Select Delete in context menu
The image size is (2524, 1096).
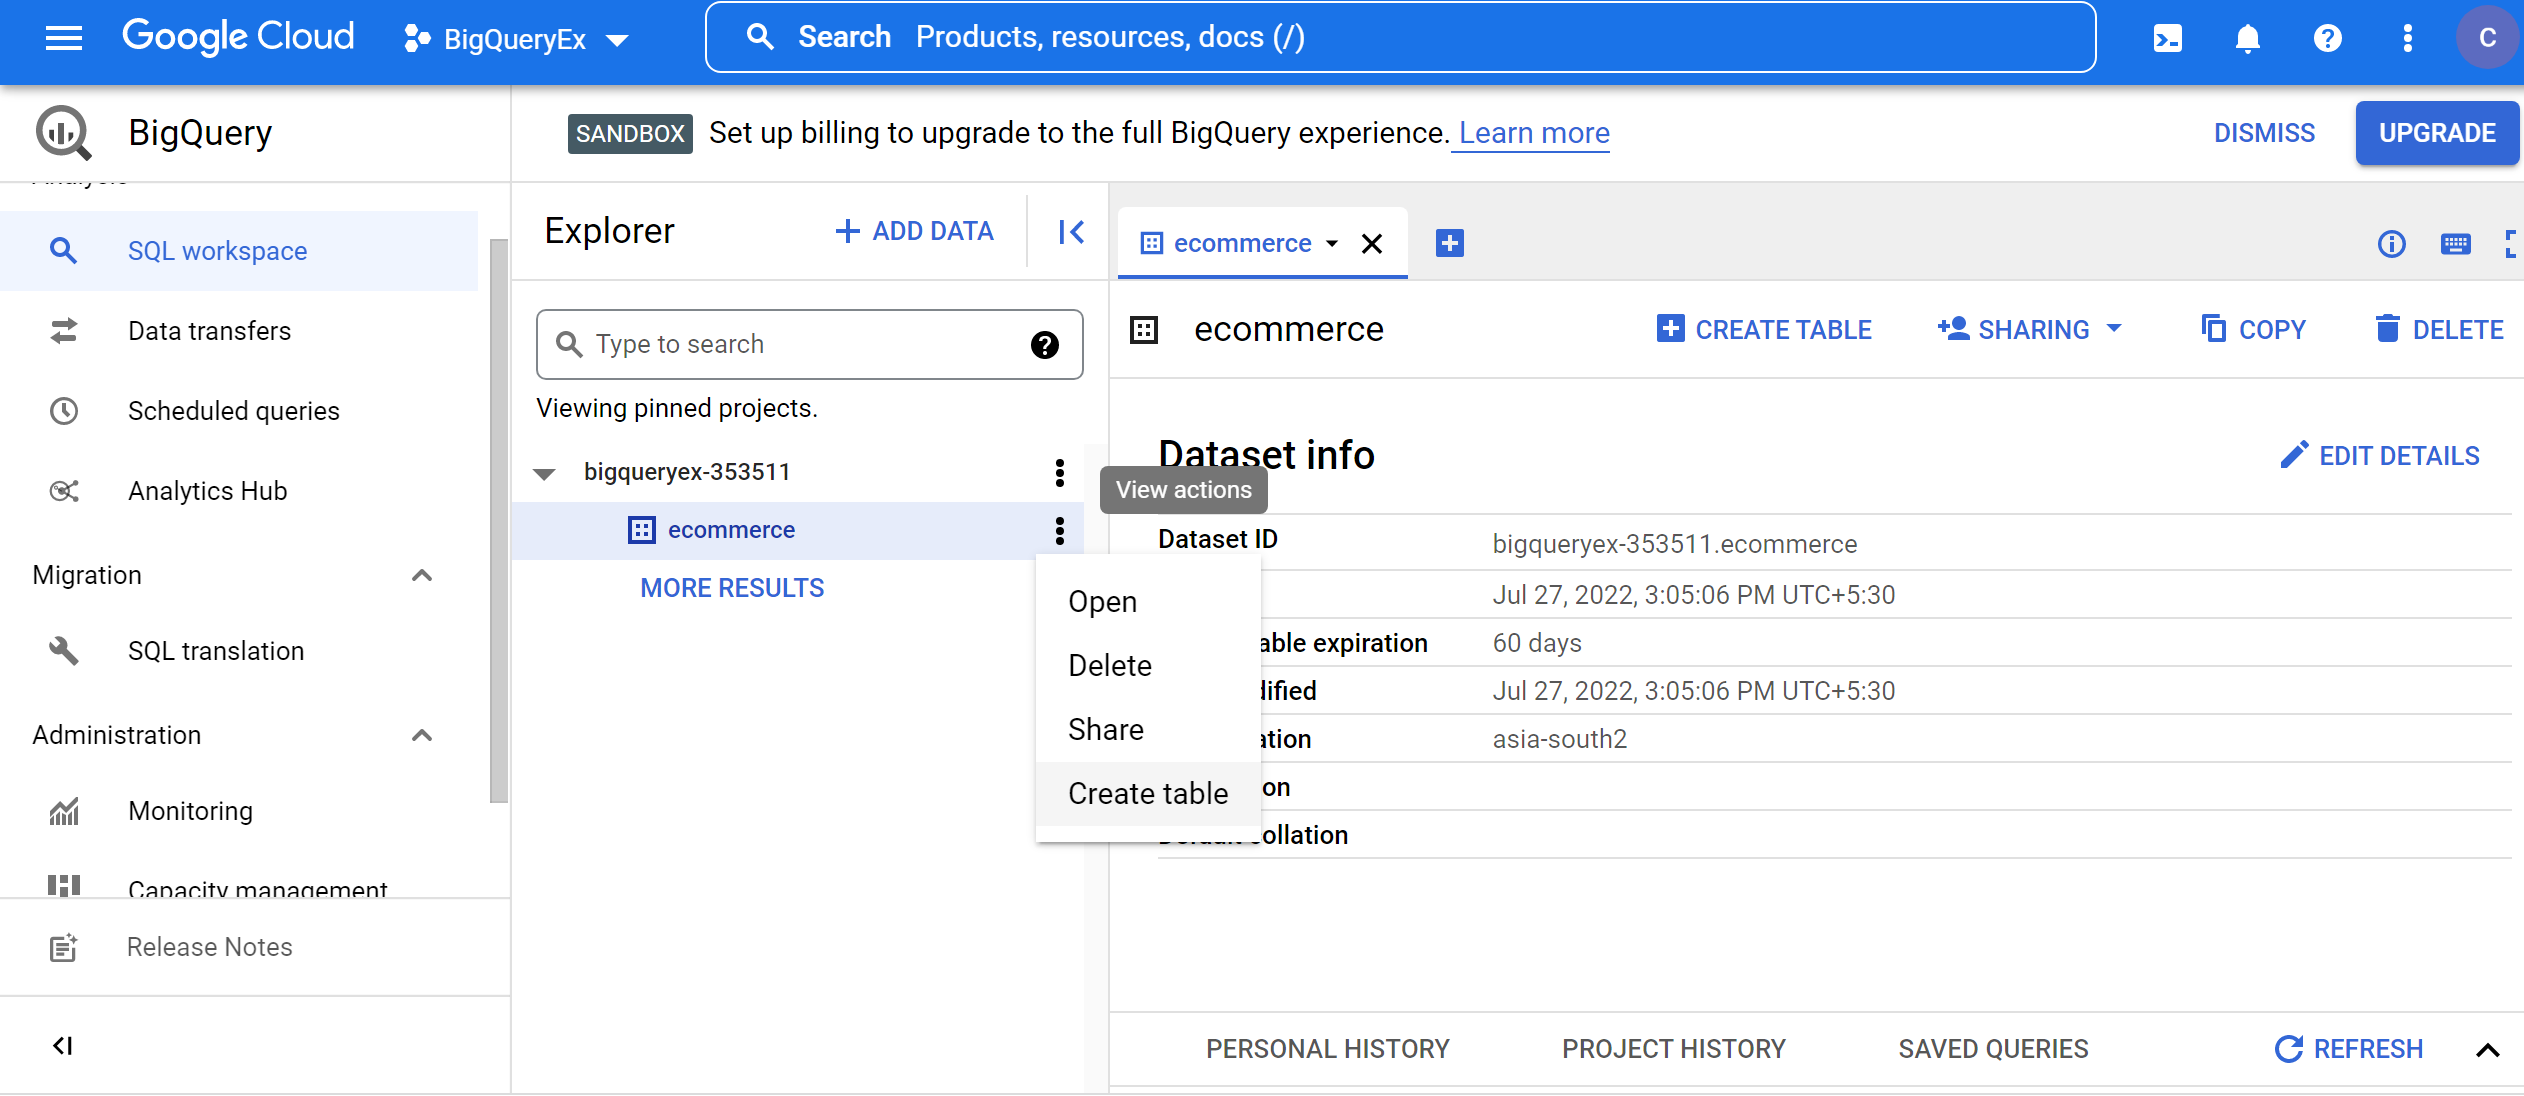click(x=1148, y=666)
